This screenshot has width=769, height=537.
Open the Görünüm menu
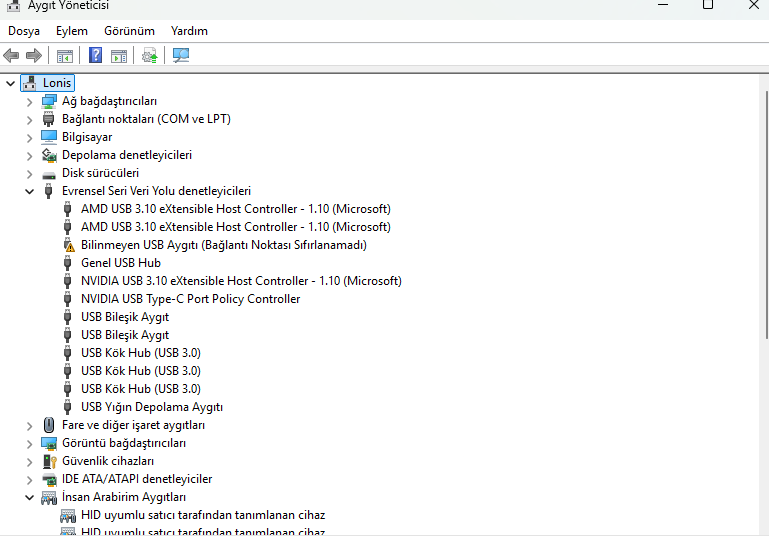(x=129, y=31)
